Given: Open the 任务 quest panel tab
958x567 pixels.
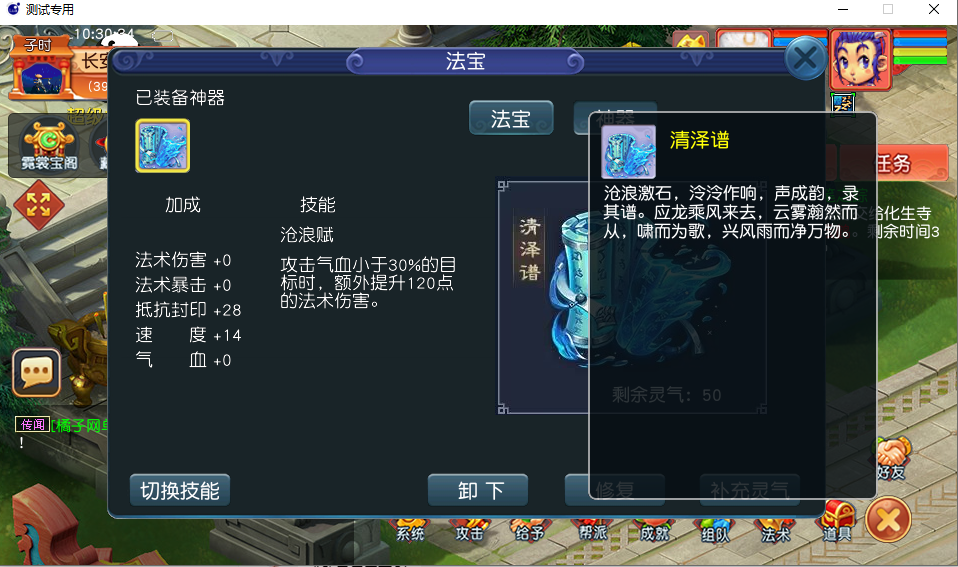Looking at the screenshot, I should tap(893, 163).
